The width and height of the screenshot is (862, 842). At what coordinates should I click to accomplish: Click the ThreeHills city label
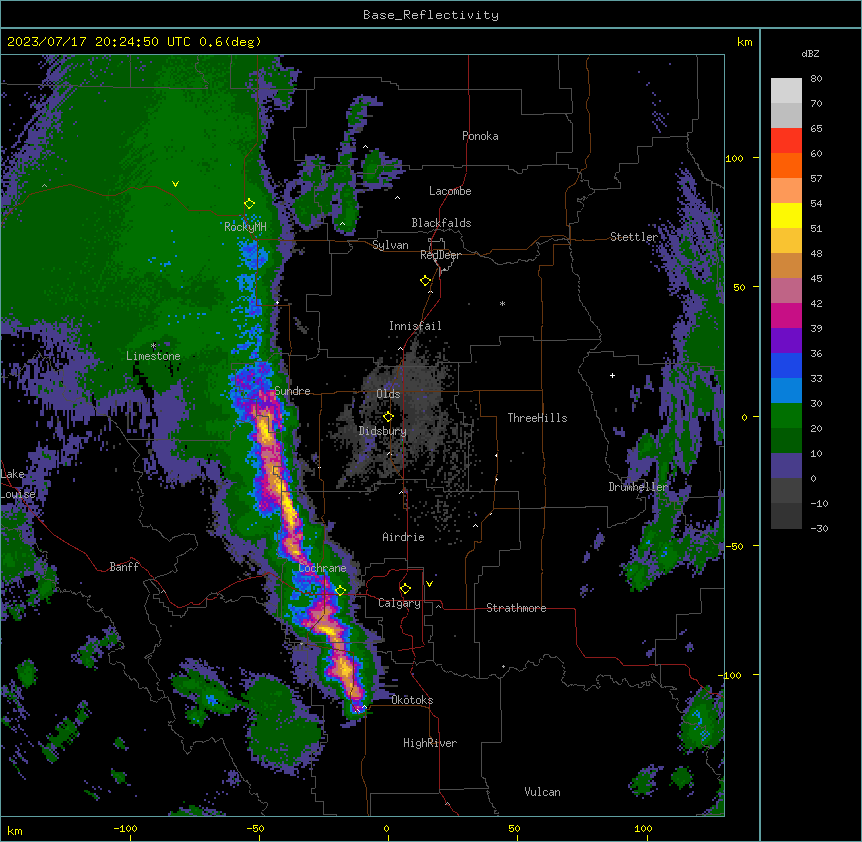pos(538,418)
